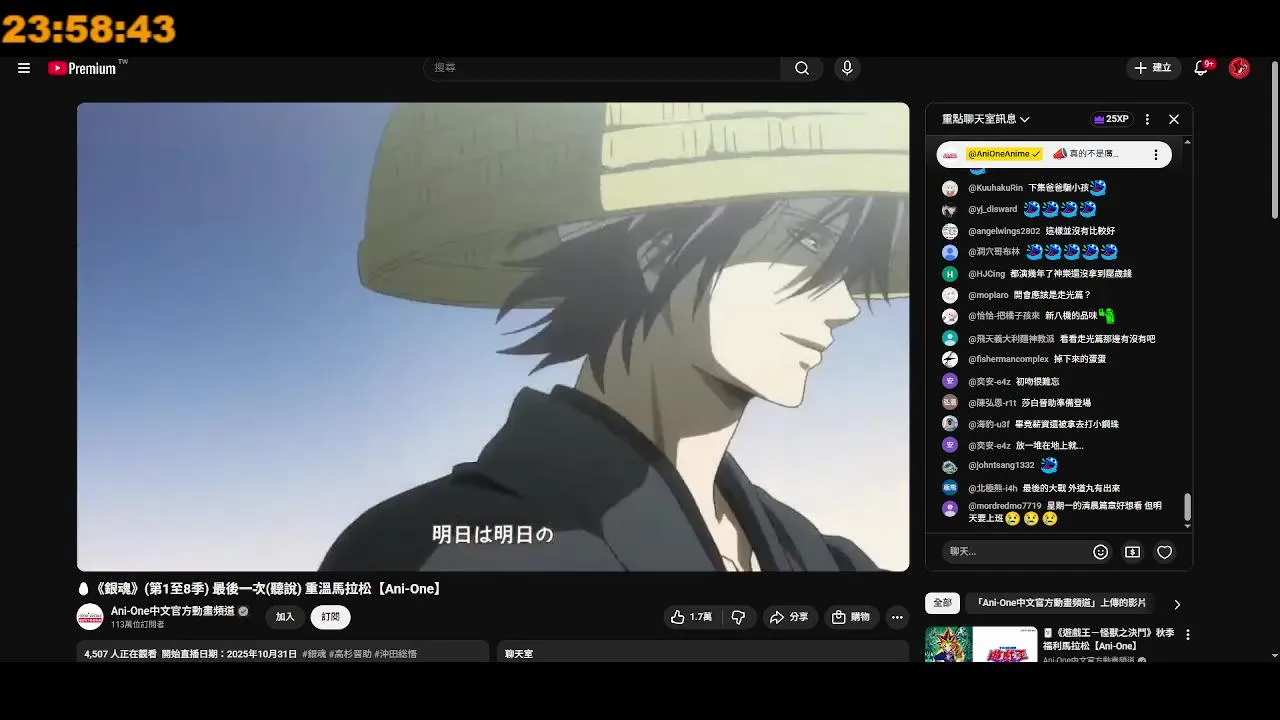The image size is (1280, 720).
Task: Click @mopiaro message 開會應該是走光篇？
Action: (x=1052, y=295)
